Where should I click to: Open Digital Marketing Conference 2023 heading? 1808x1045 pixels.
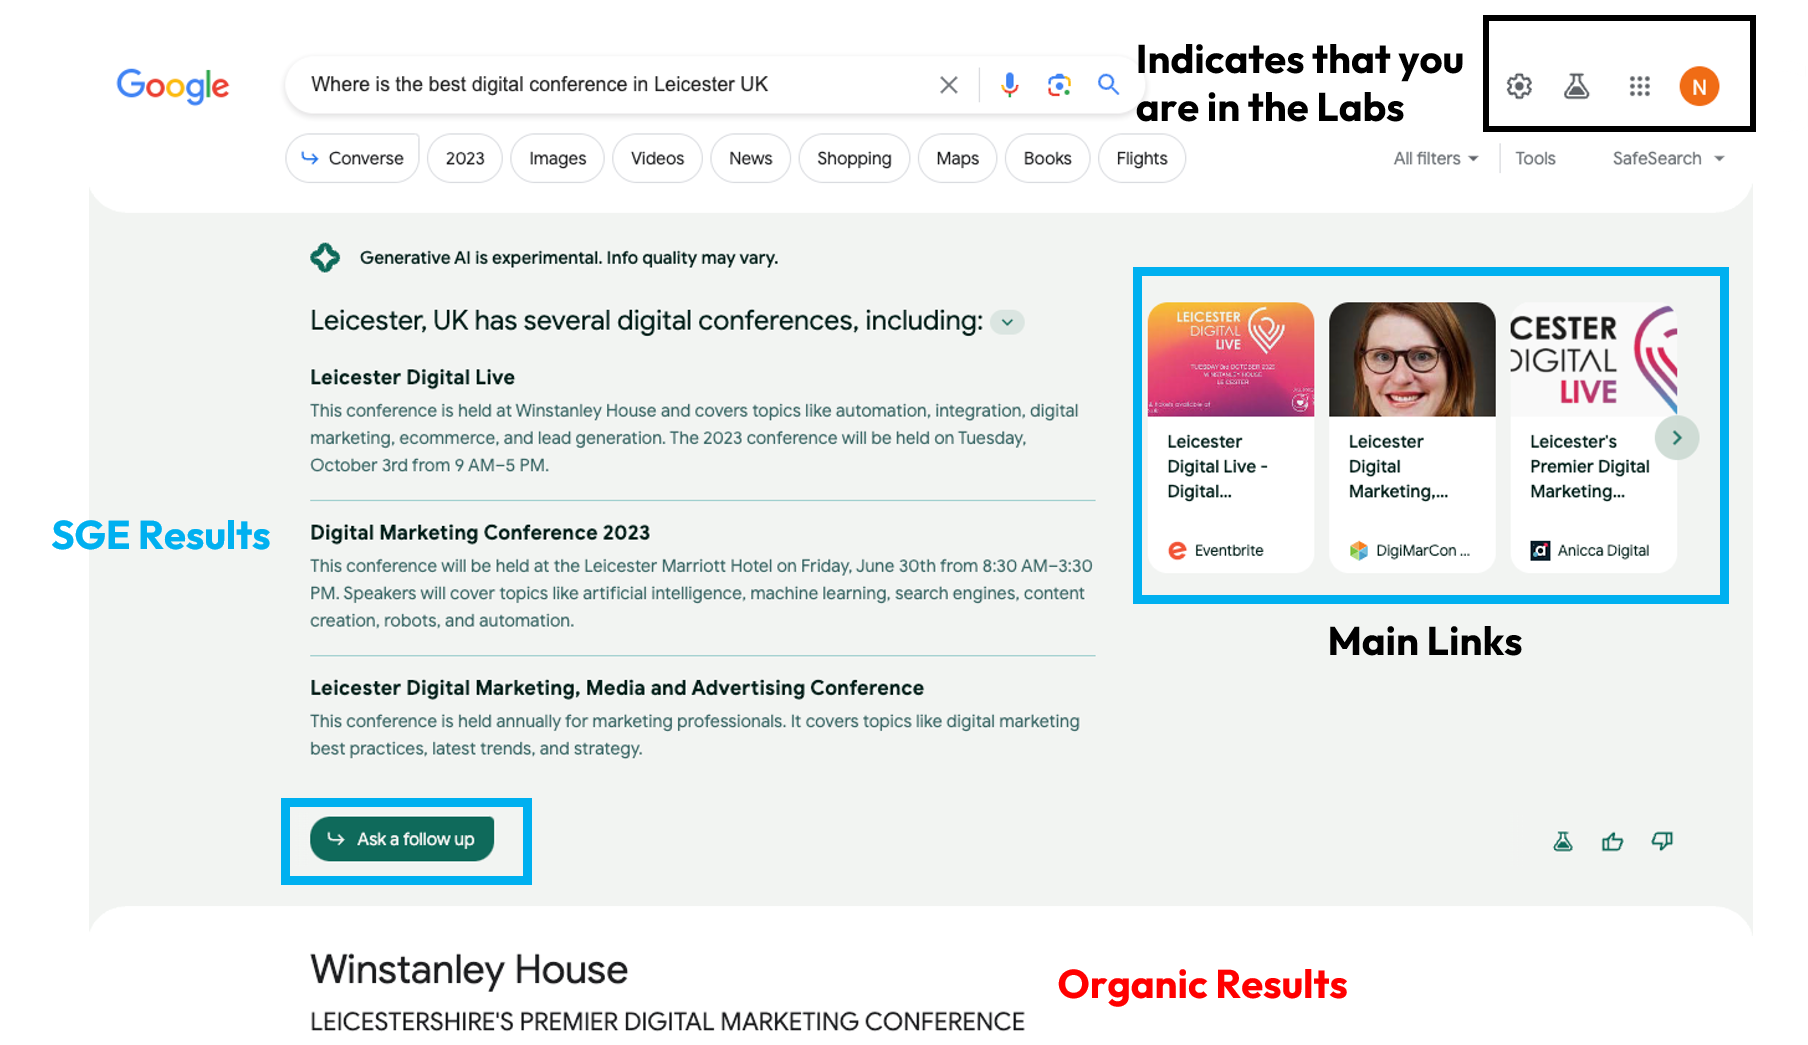pyautogui.click(x=480, y=532)
